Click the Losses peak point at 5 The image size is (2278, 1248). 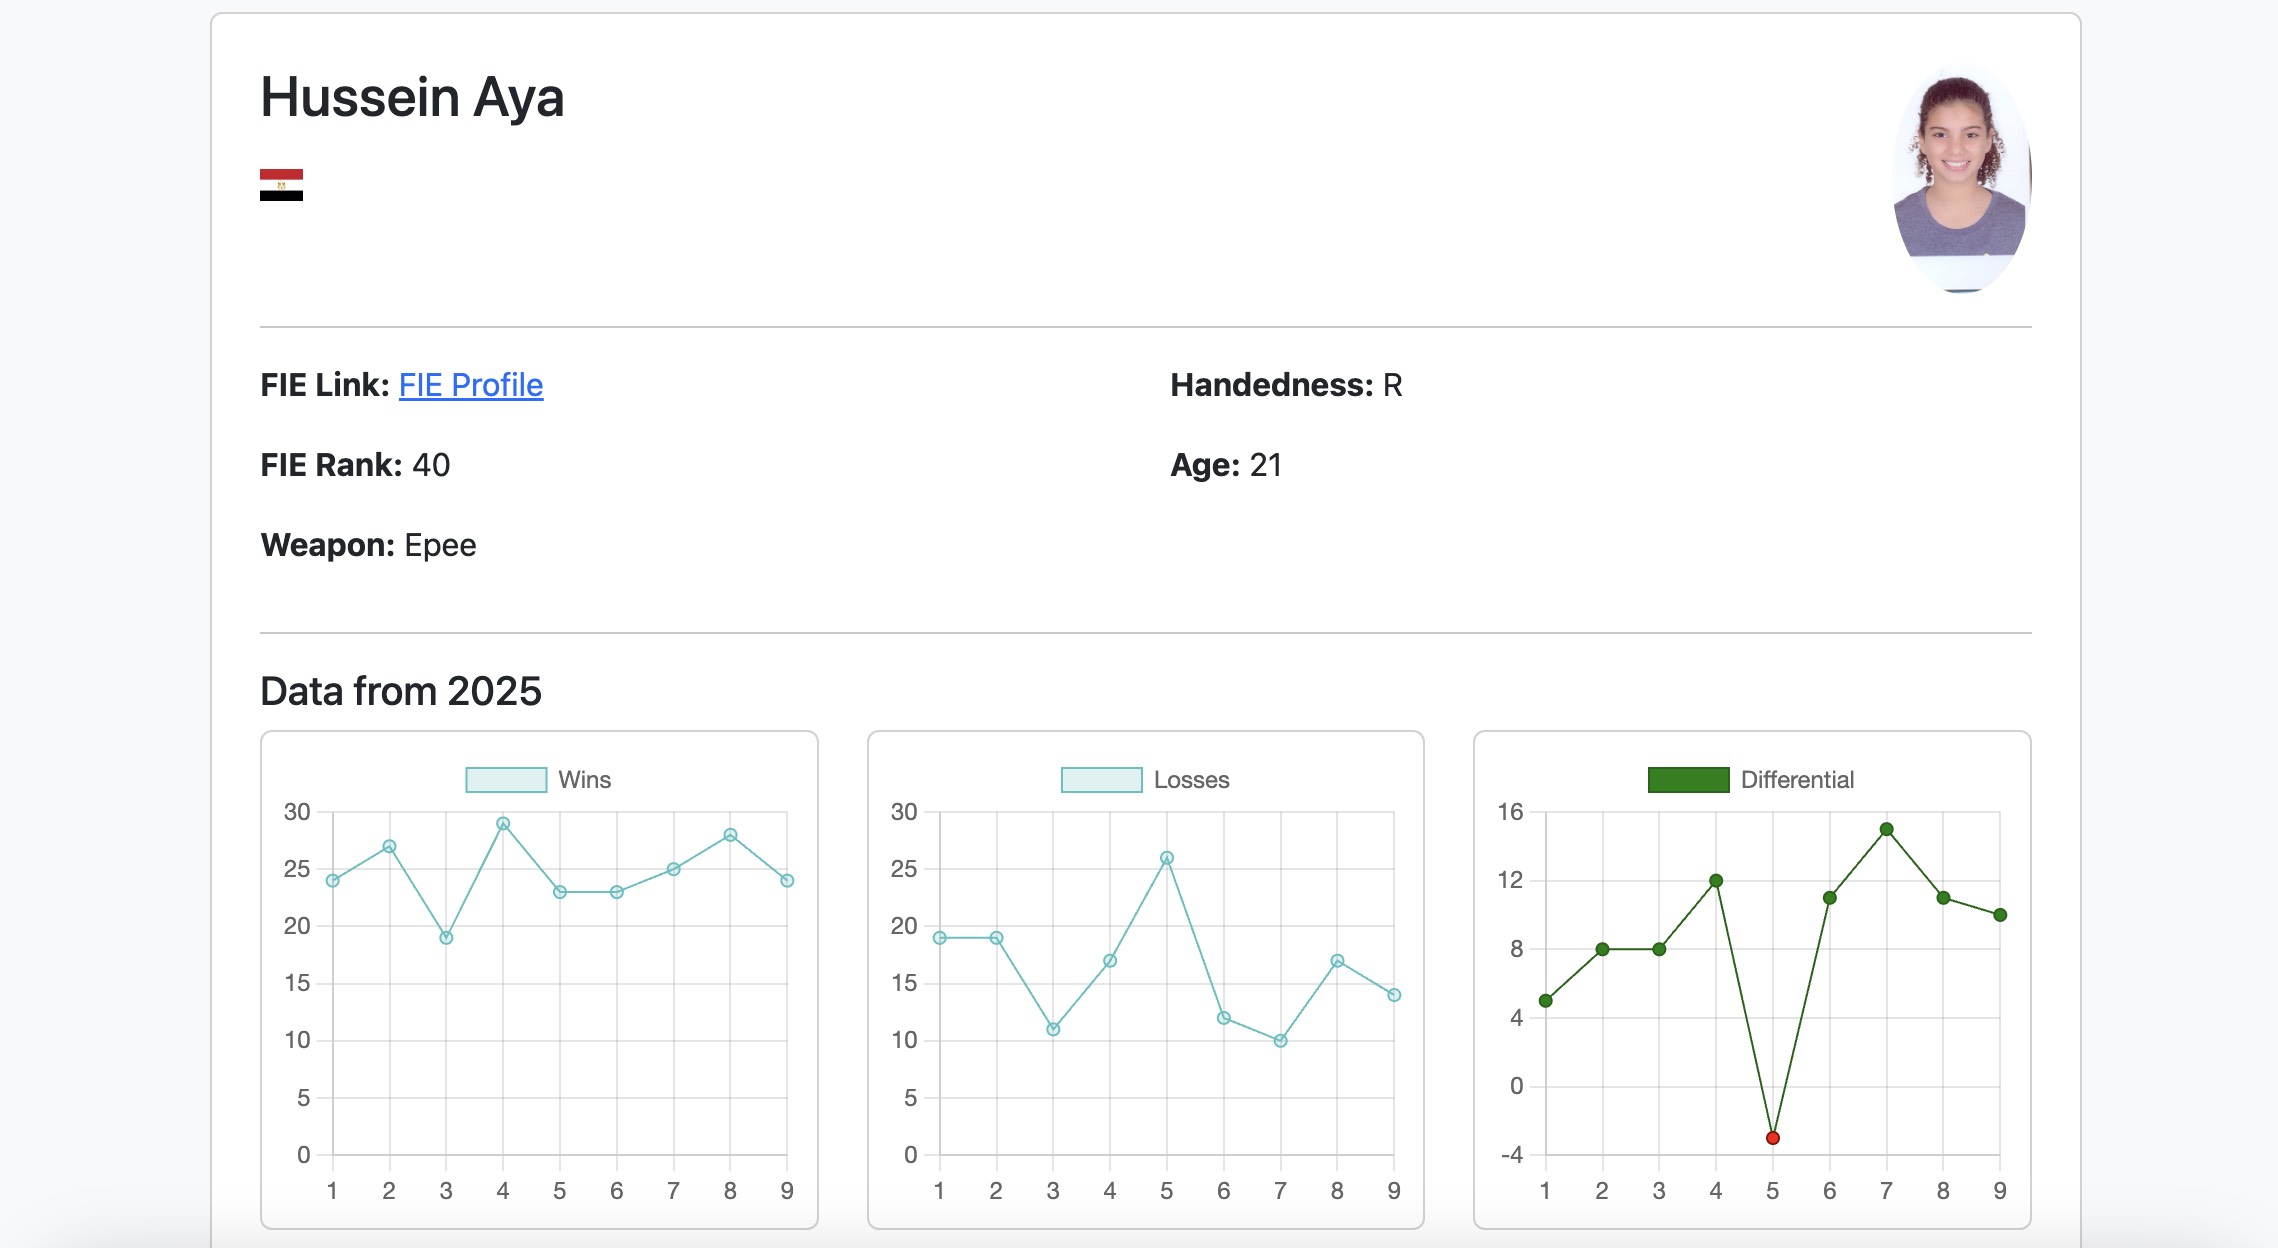tap(1166, 858)
